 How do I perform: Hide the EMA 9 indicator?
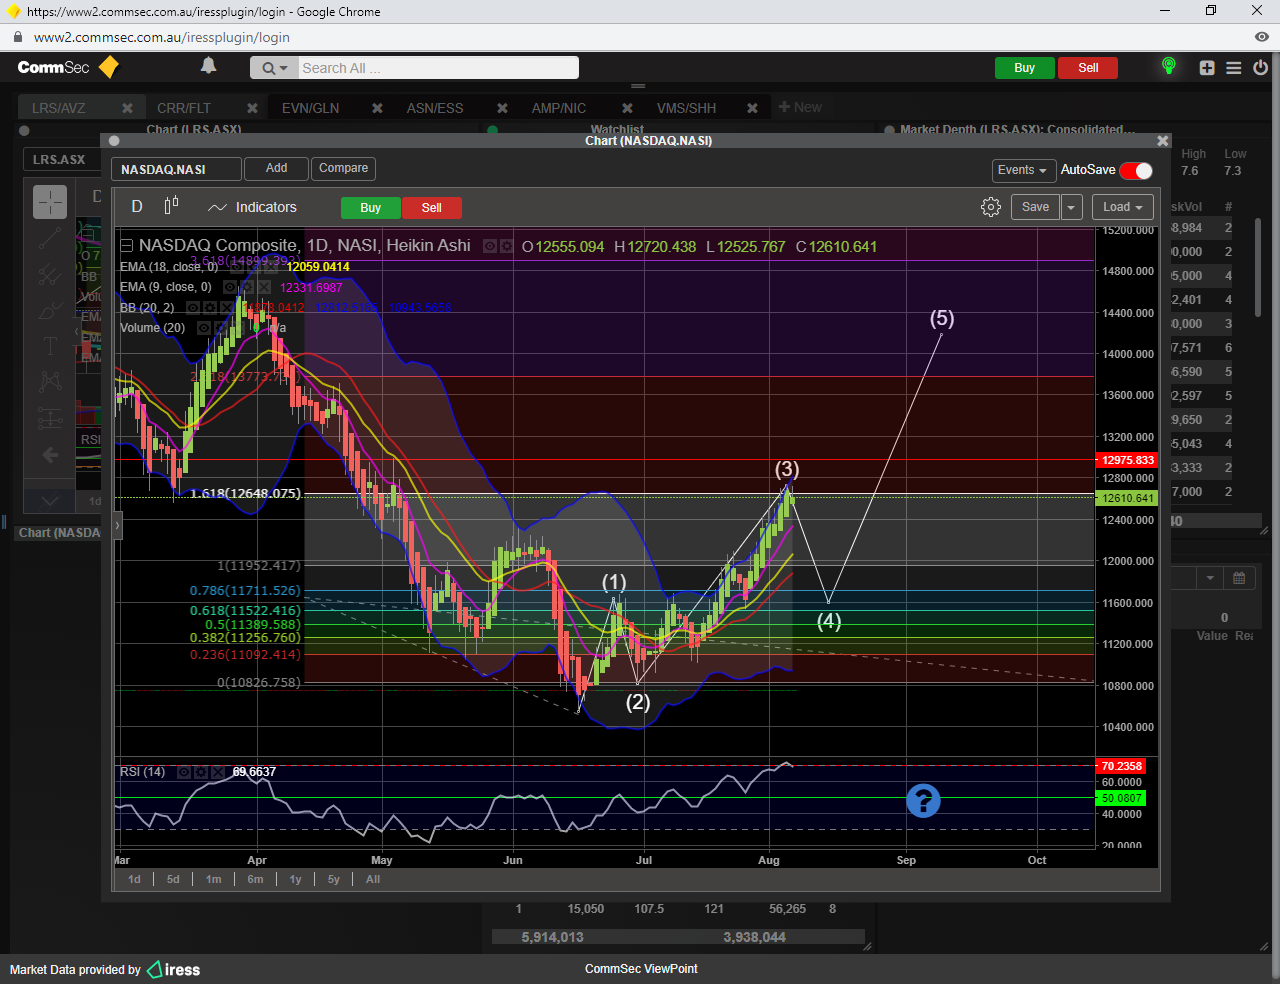[x=230, y=287]
